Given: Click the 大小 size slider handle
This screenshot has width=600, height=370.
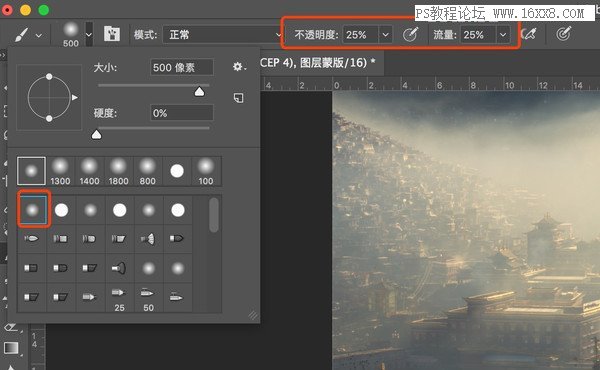Looking at the screenshot, I should pos(199,92).
